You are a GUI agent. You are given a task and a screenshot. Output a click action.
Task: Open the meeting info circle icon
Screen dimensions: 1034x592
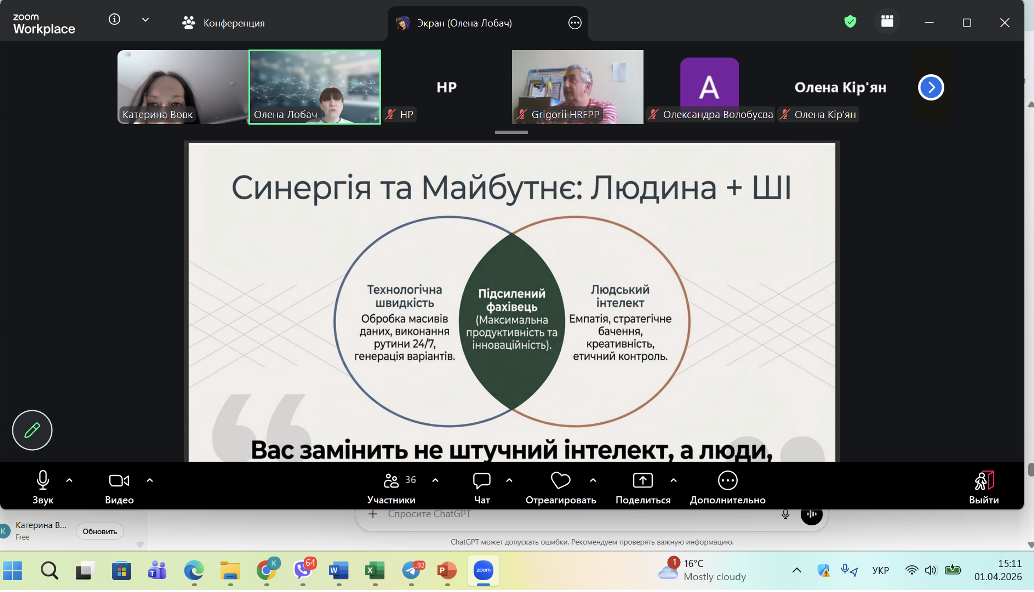pos(114,20)
